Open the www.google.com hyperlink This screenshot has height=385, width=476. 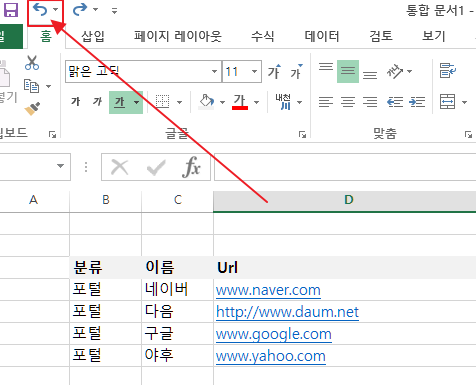(273, 334)
